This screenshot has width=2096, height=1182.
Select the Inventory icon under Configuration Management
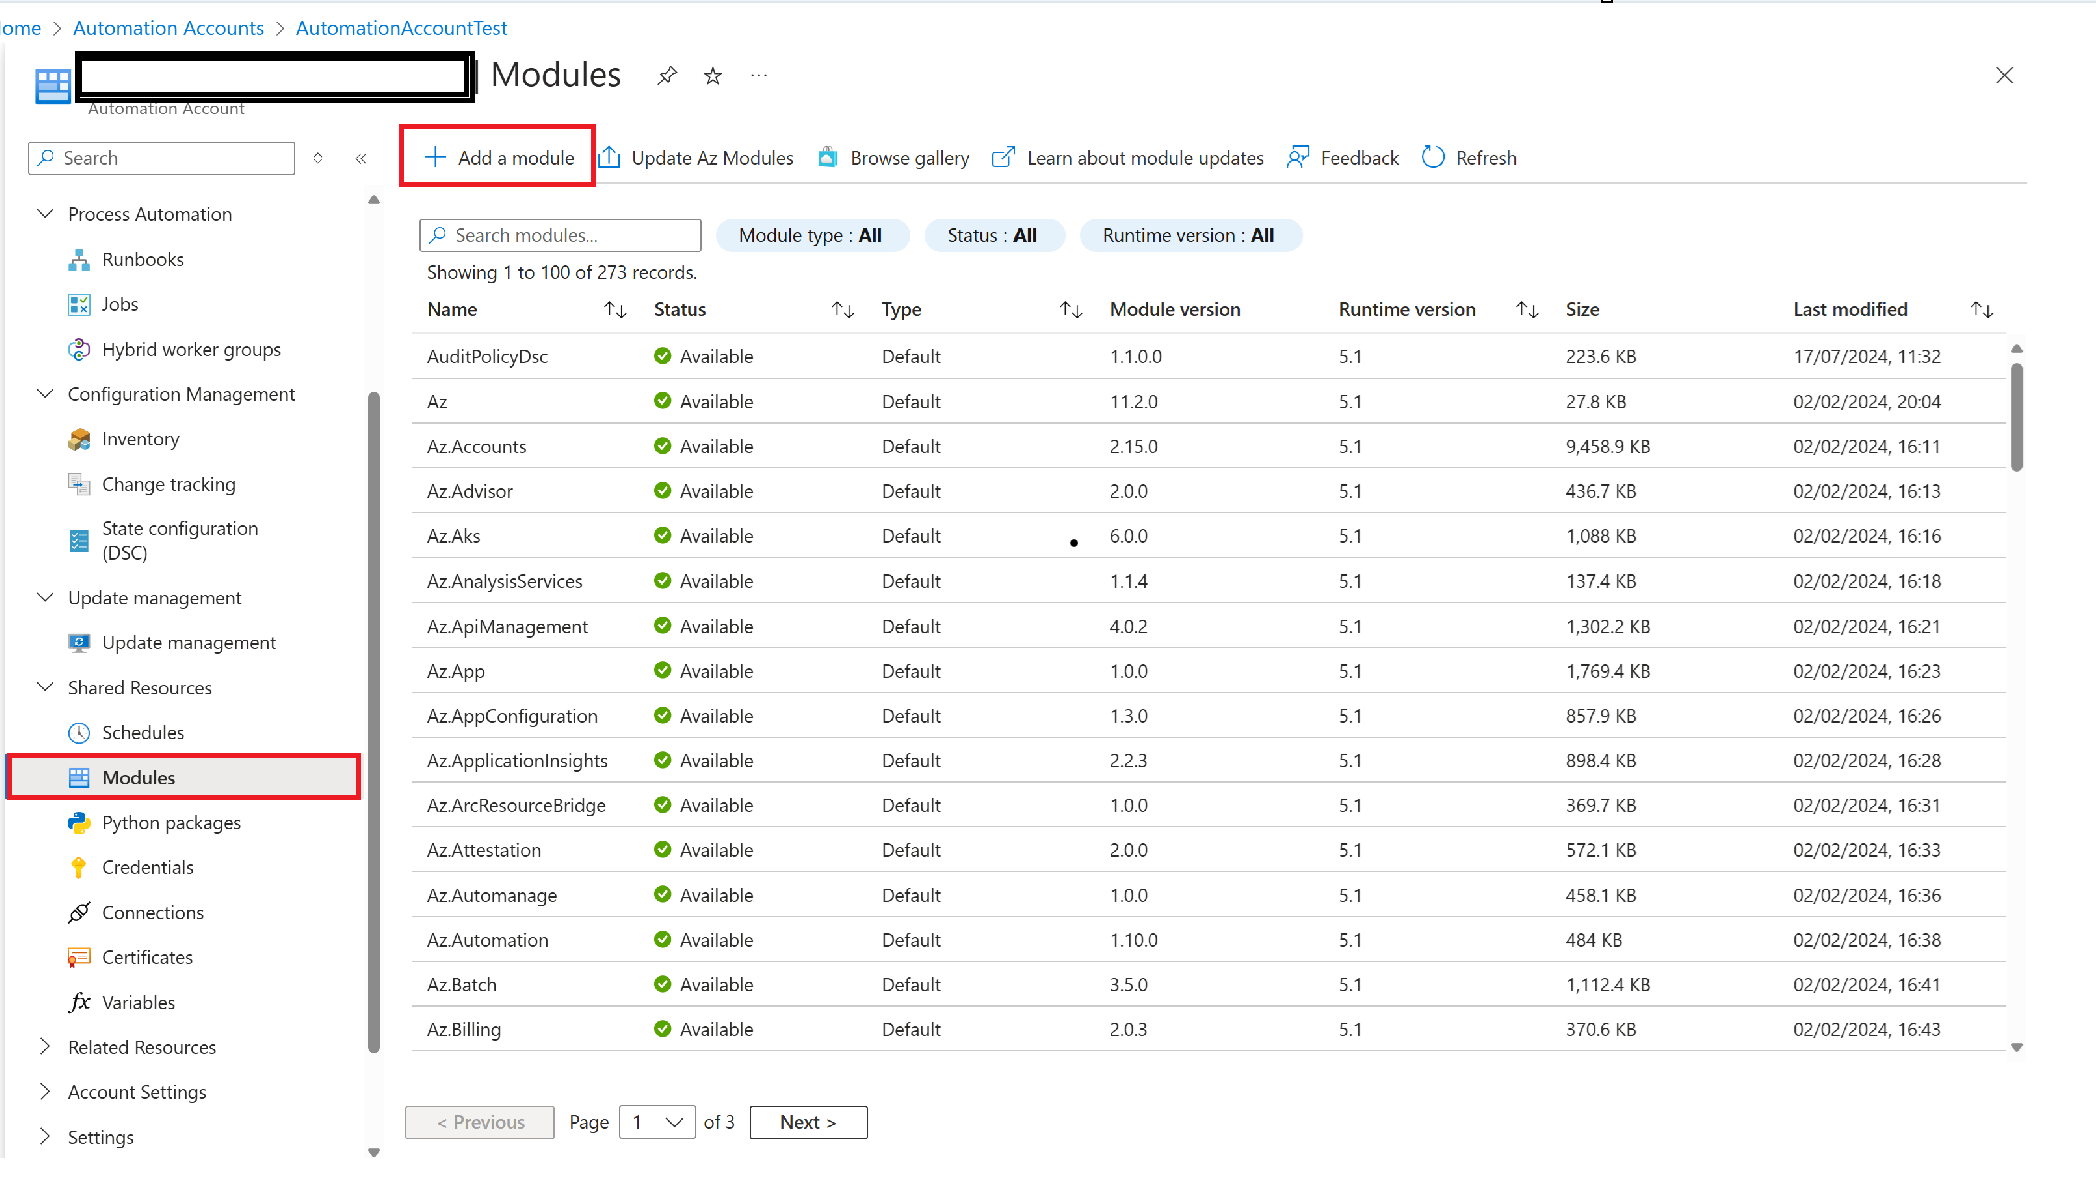(79, 439)
